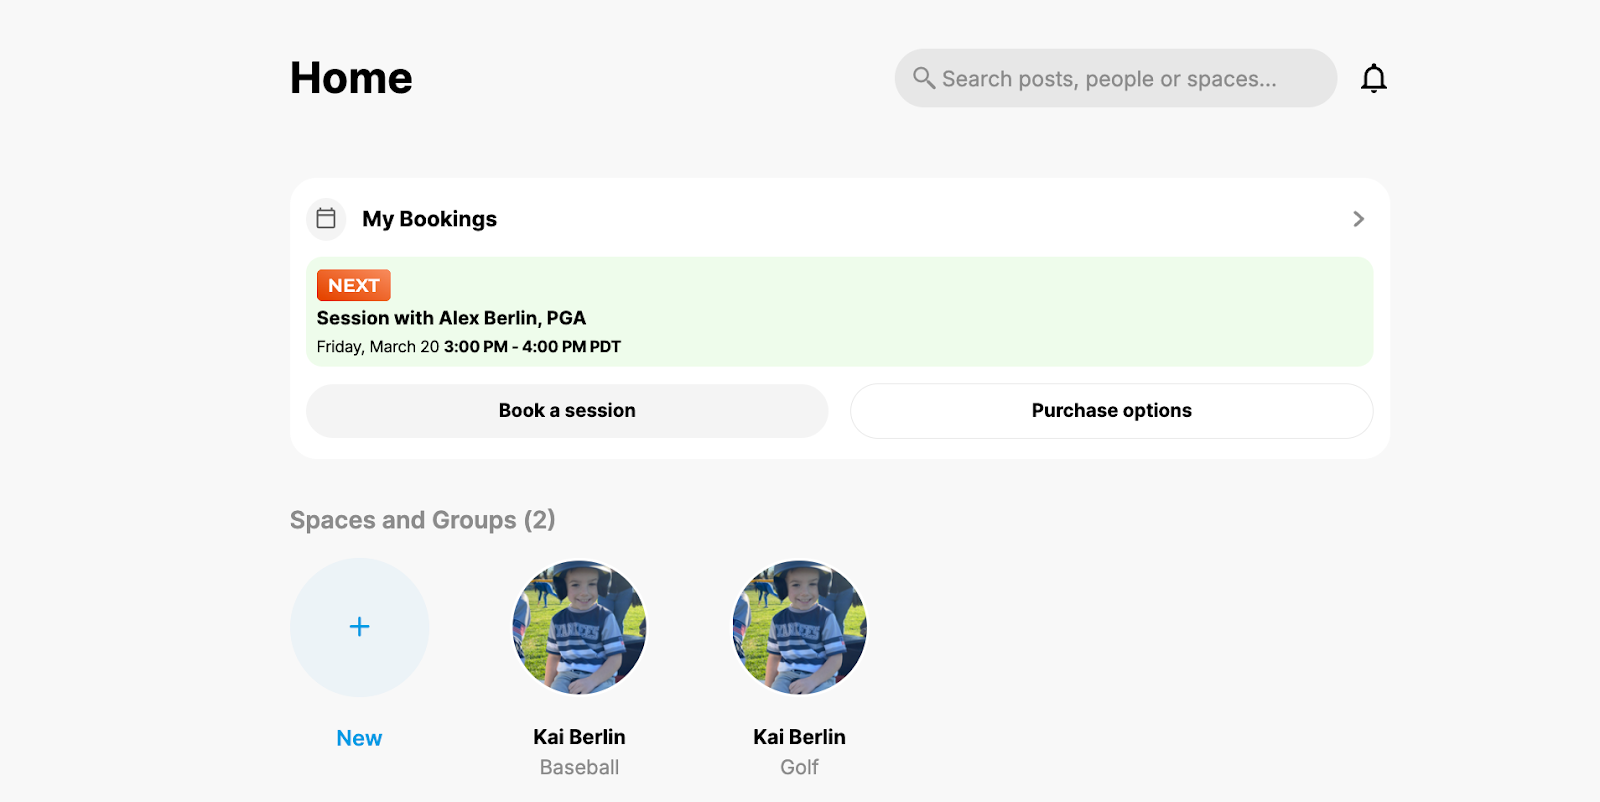
Task: Click the Golf space subtitle
Action: 799,767
